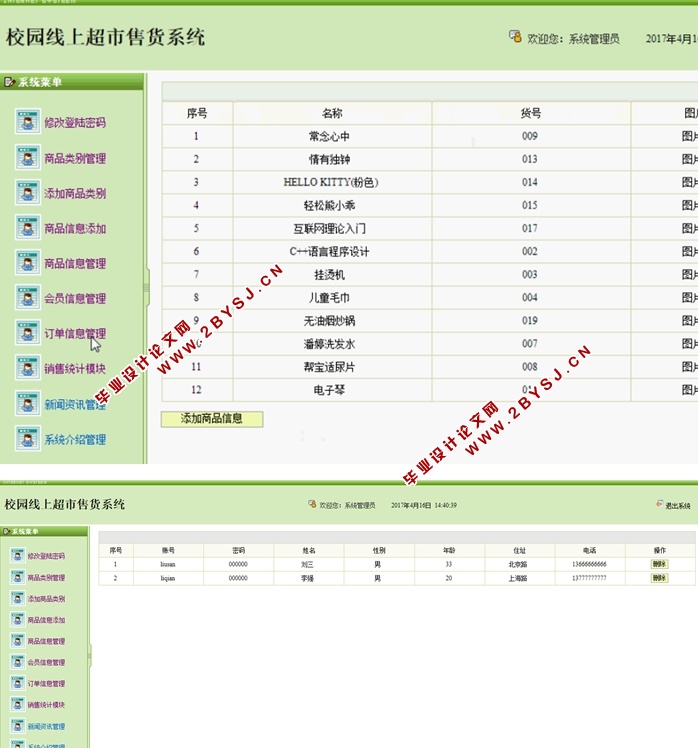Screen dimensions: 698x748
Task: Click the account cell liusan
Action: click(168, 564)
